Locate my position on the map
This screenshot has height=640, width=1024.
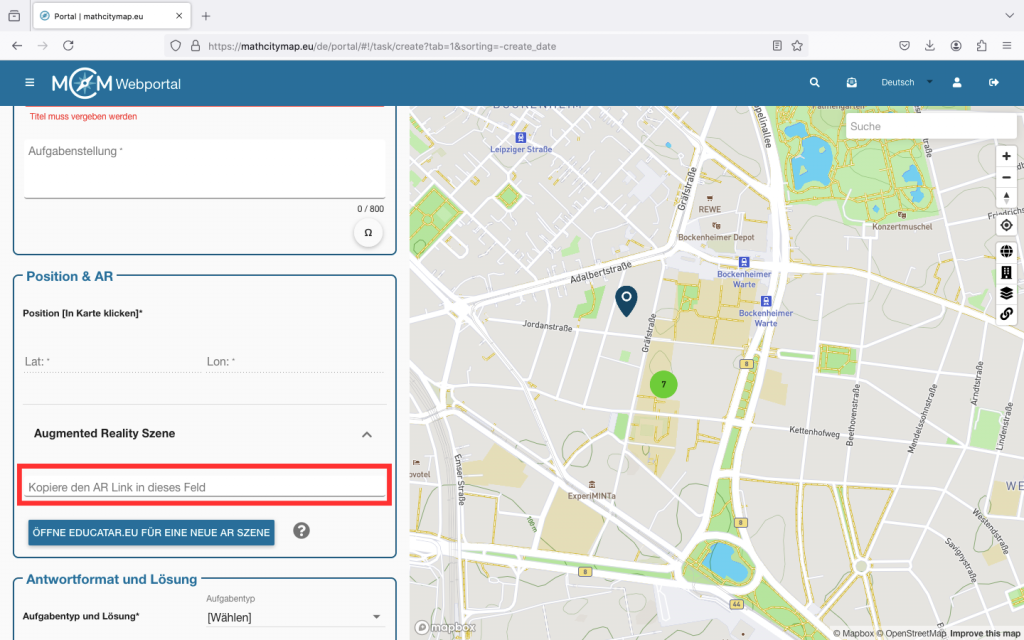[x=1006, y=225]
